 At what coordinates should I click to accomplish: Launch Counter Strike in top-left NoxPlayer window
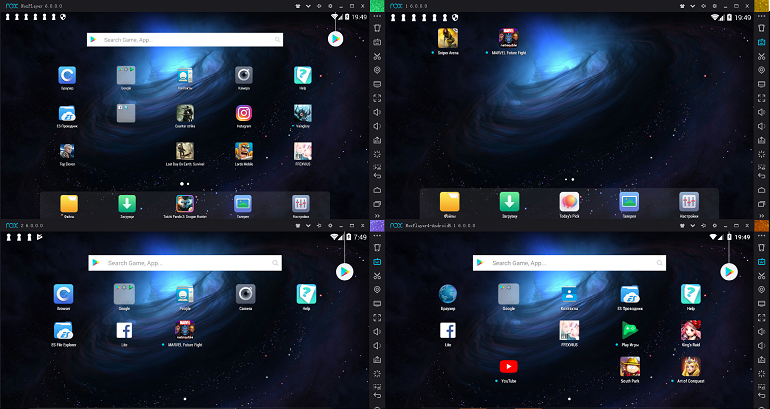185,113
